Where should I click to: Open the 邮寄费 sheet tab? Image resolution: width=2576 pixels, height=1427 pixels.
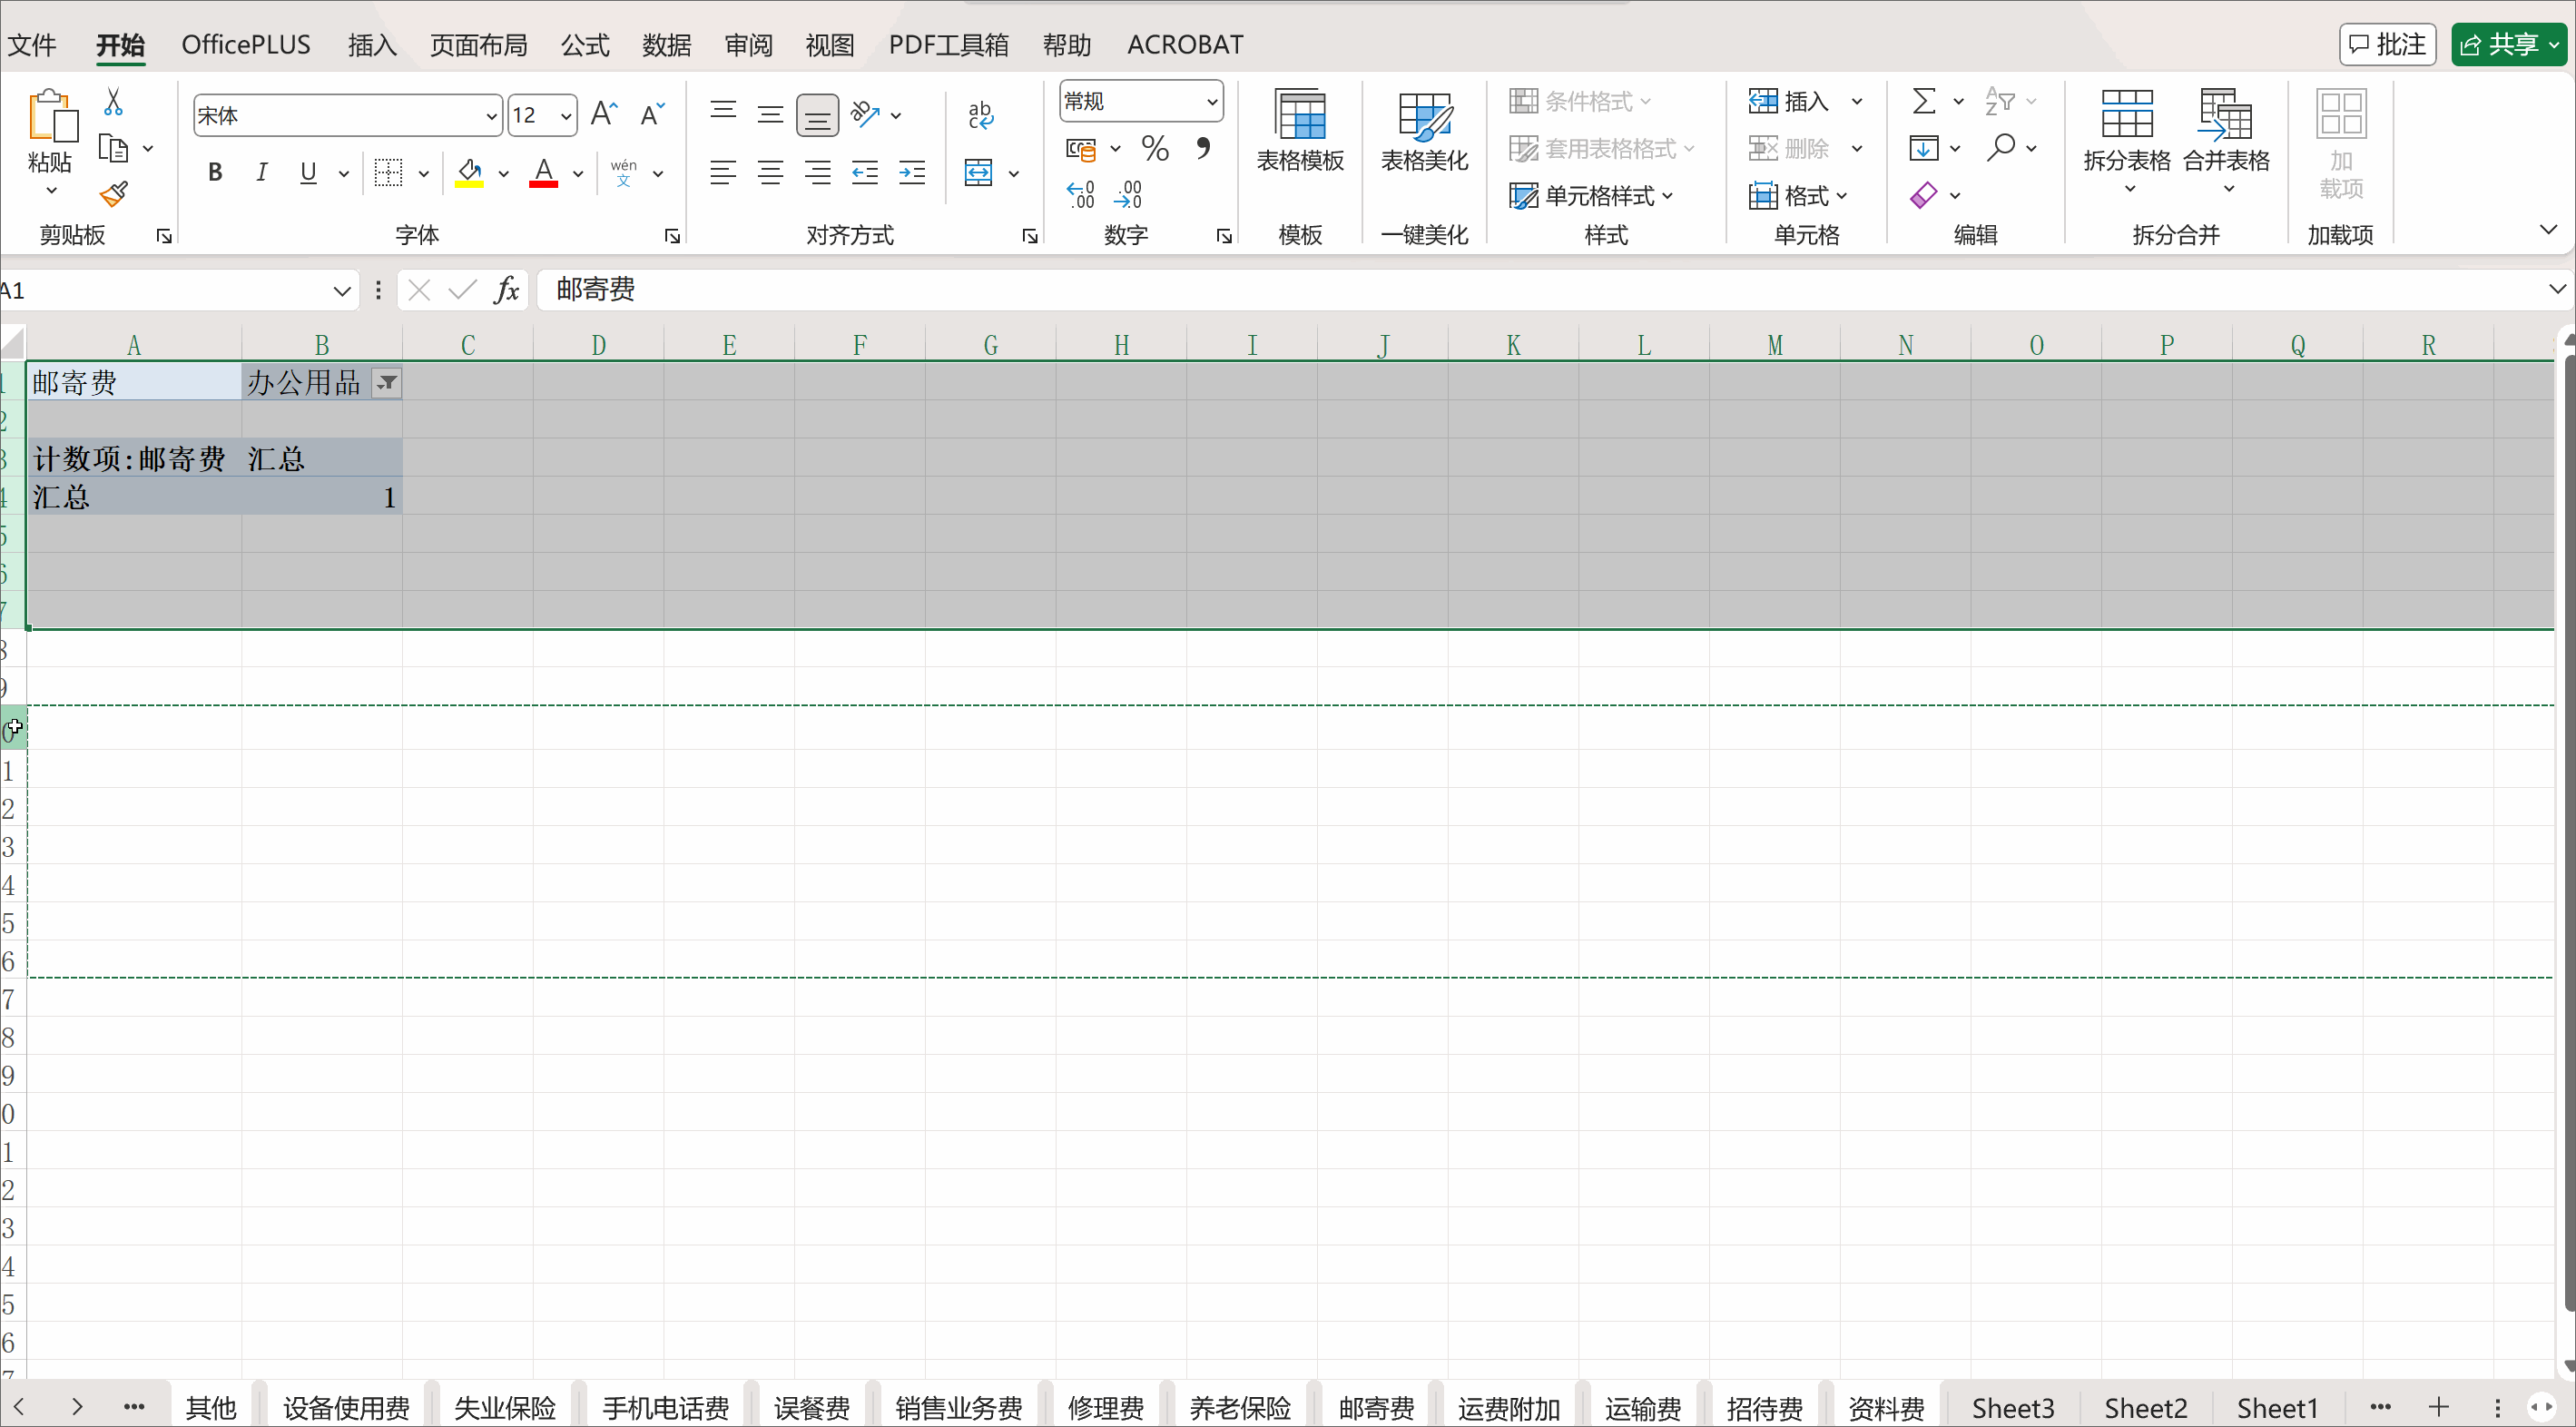(1376, 1408)
